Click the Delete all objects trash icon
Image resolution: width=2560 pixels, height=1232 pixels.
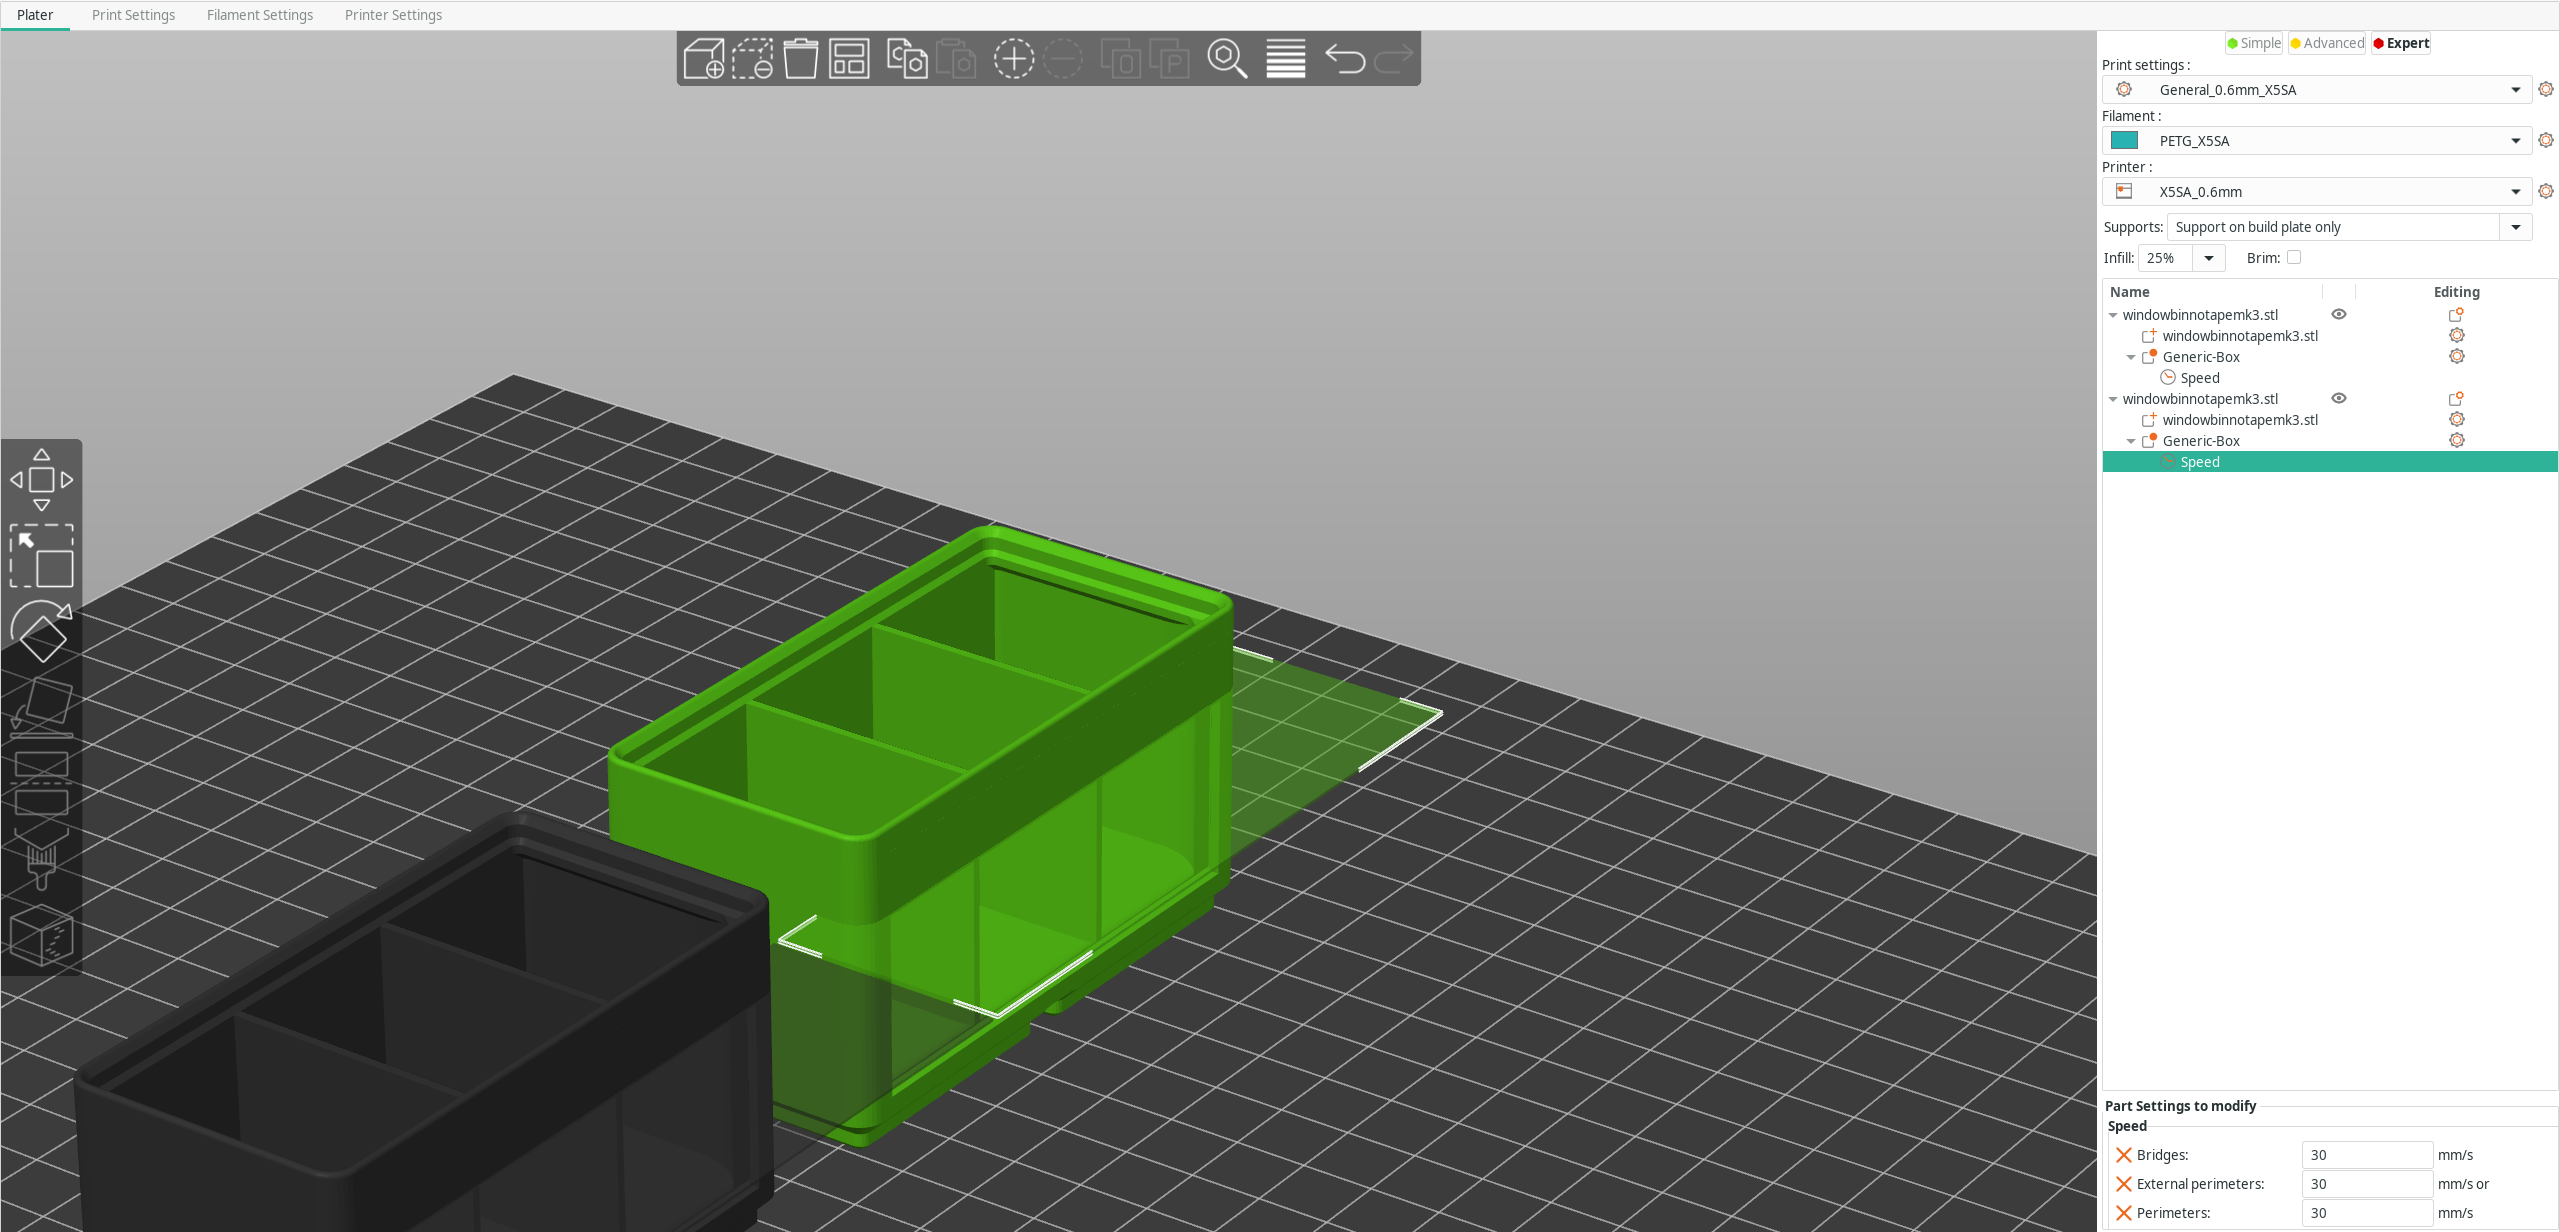(x=800, y=58)
